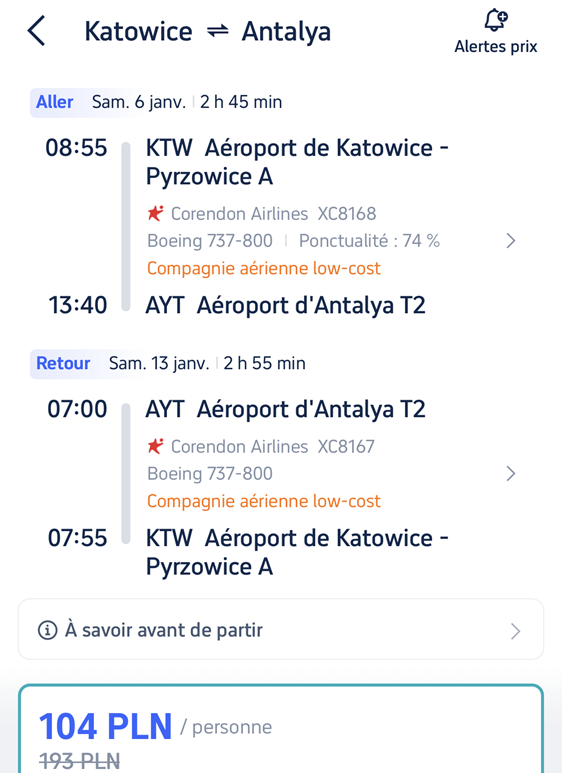Select the Aller label
The height and width of the screenshot is (773, 562).
click(55, 102)
